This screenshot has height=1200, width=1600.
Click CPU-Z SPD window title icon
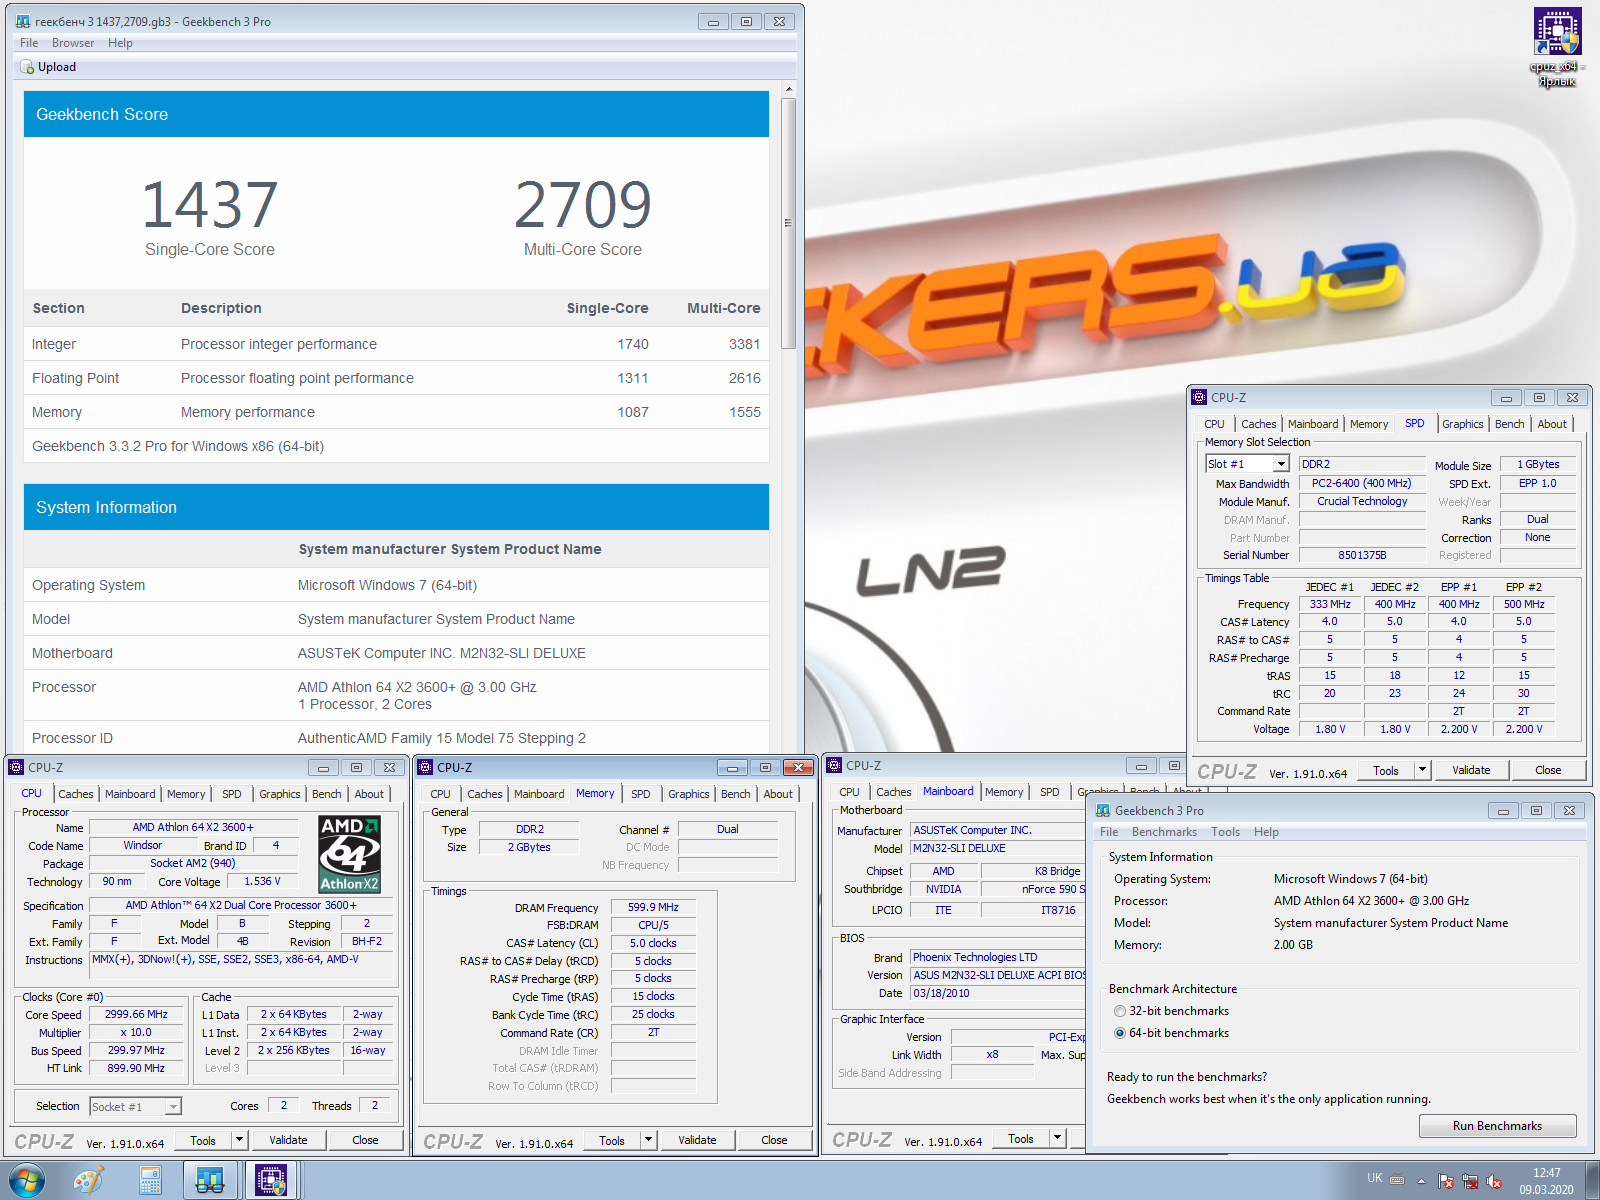[1199, 397]
